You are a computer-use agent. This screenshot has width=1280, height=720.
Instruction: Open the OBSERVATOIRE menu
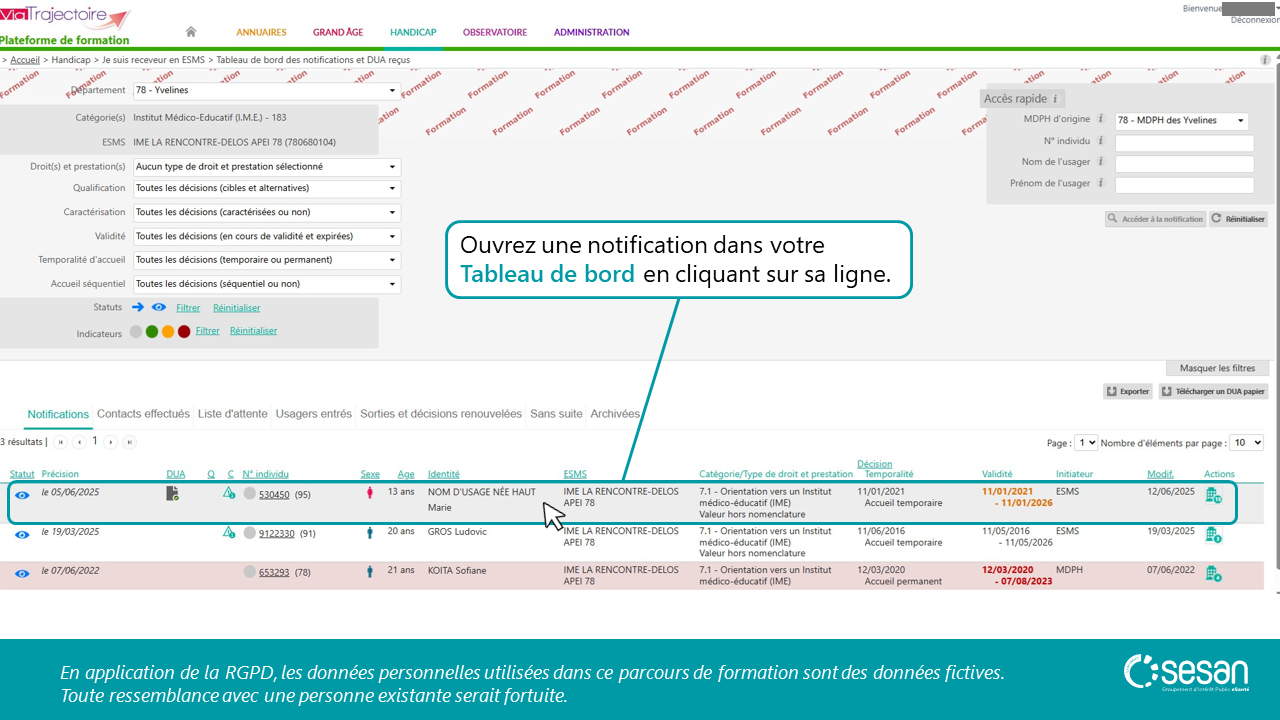point(494,32)
